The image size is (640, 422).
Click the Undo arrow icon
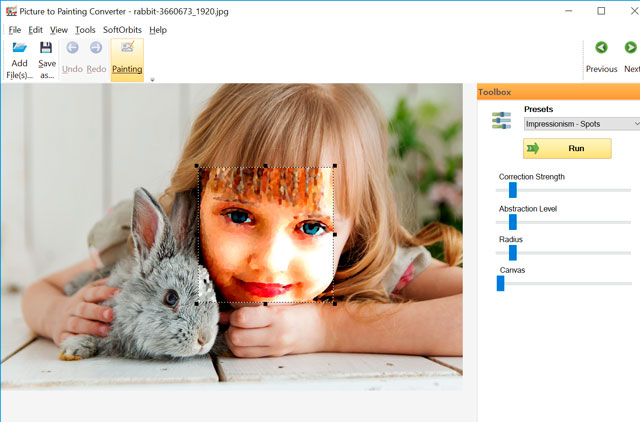tap(72, 48)
